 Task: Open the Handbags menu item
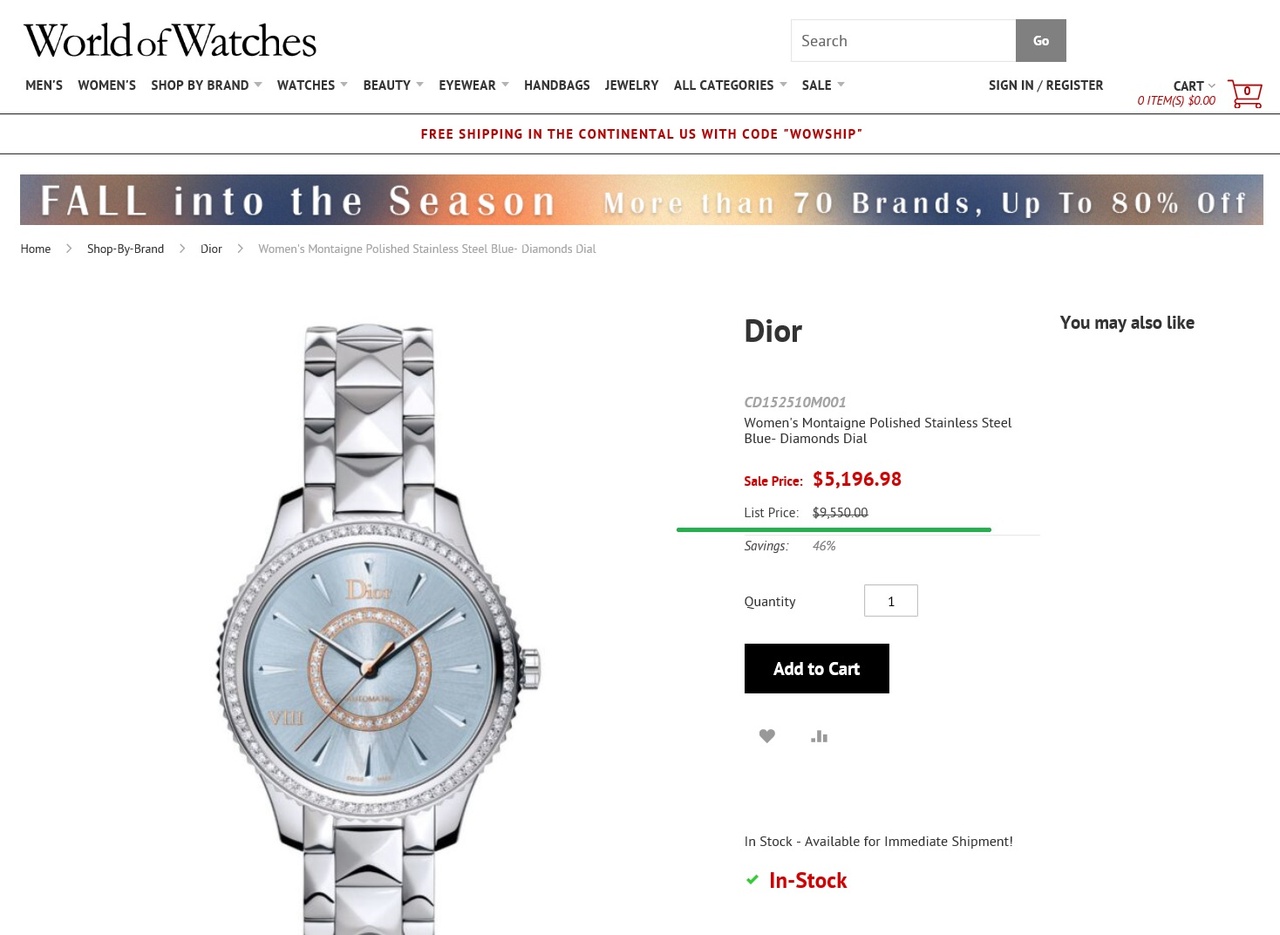point(557,85)
